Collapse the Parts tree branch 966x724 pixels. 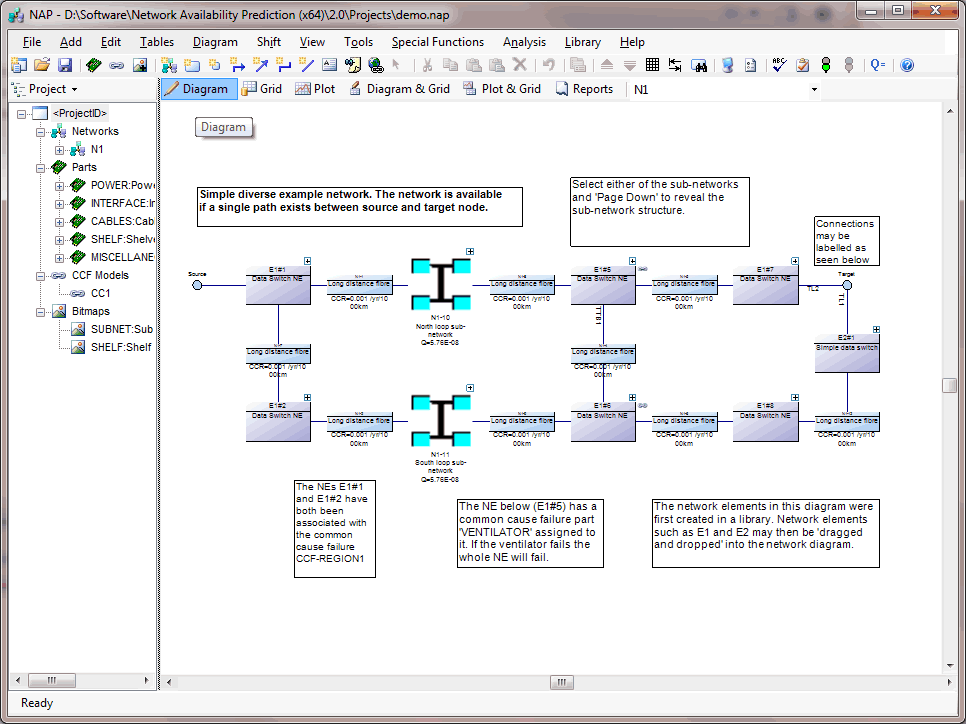point(41,167)
